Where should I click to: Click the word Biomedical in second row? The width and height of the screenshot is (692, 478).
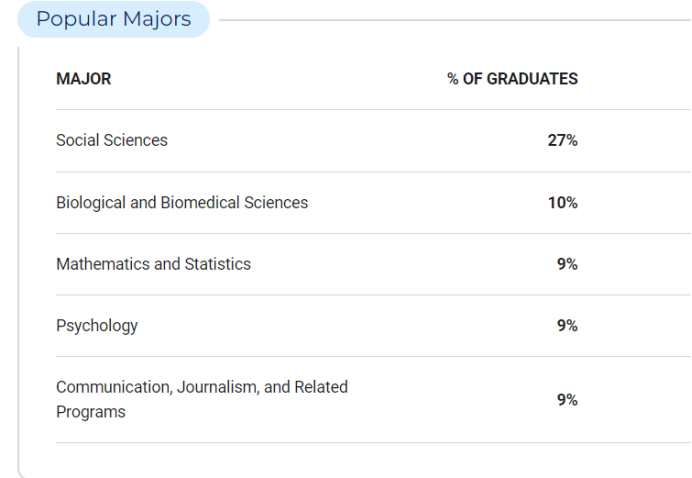[200, 203]
